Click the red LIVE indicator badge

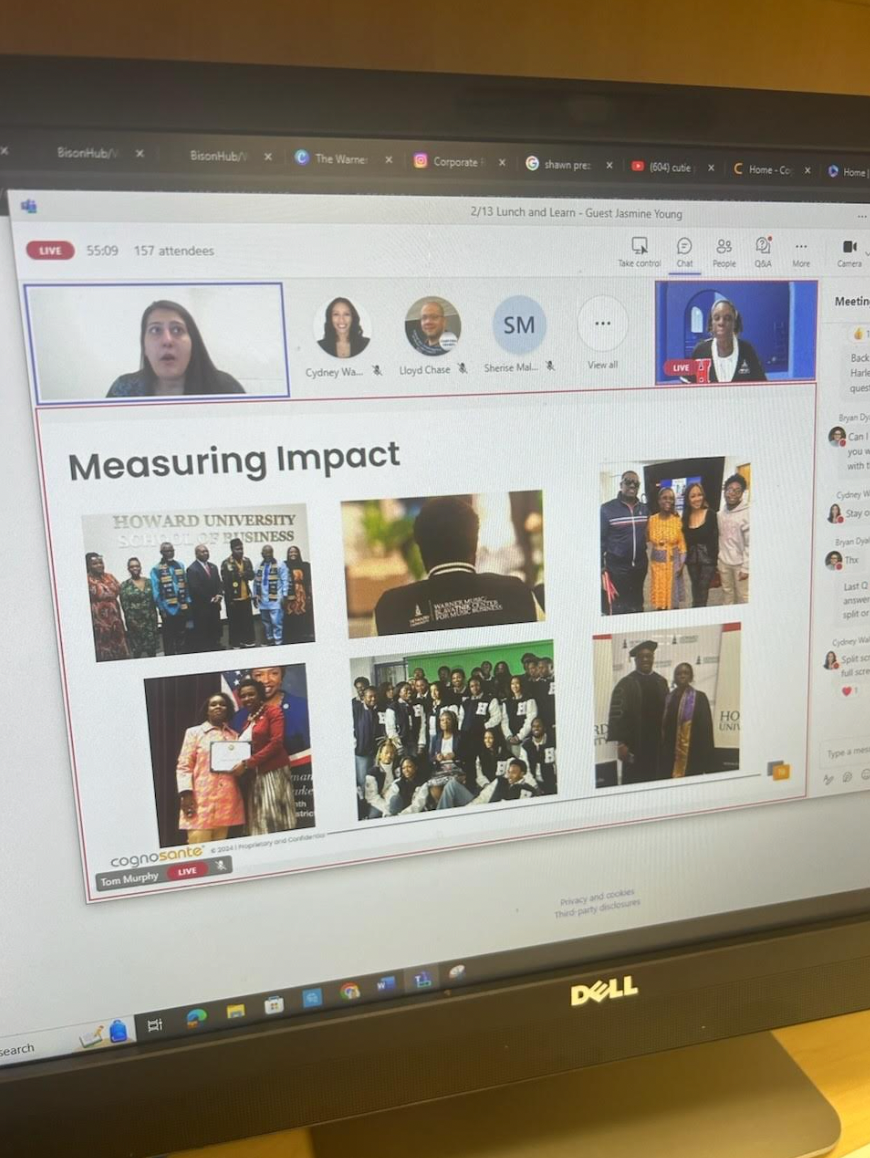click(x=50, y=250)
